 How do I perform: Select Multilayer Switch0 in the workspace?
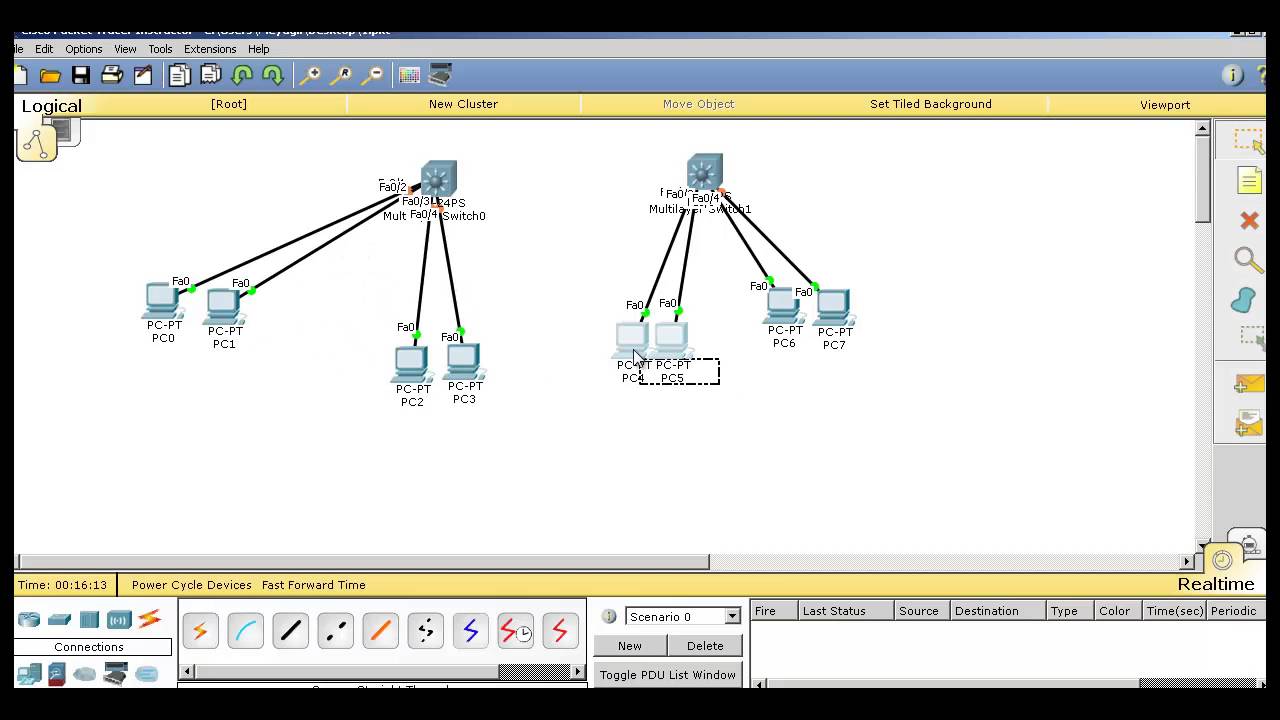click(438, 180)
